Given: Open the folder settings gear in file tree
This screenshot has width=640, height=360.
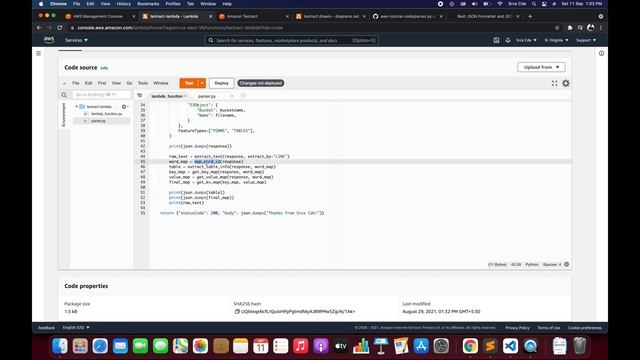Looking at the screenshot, I should [x=124, y=107].
